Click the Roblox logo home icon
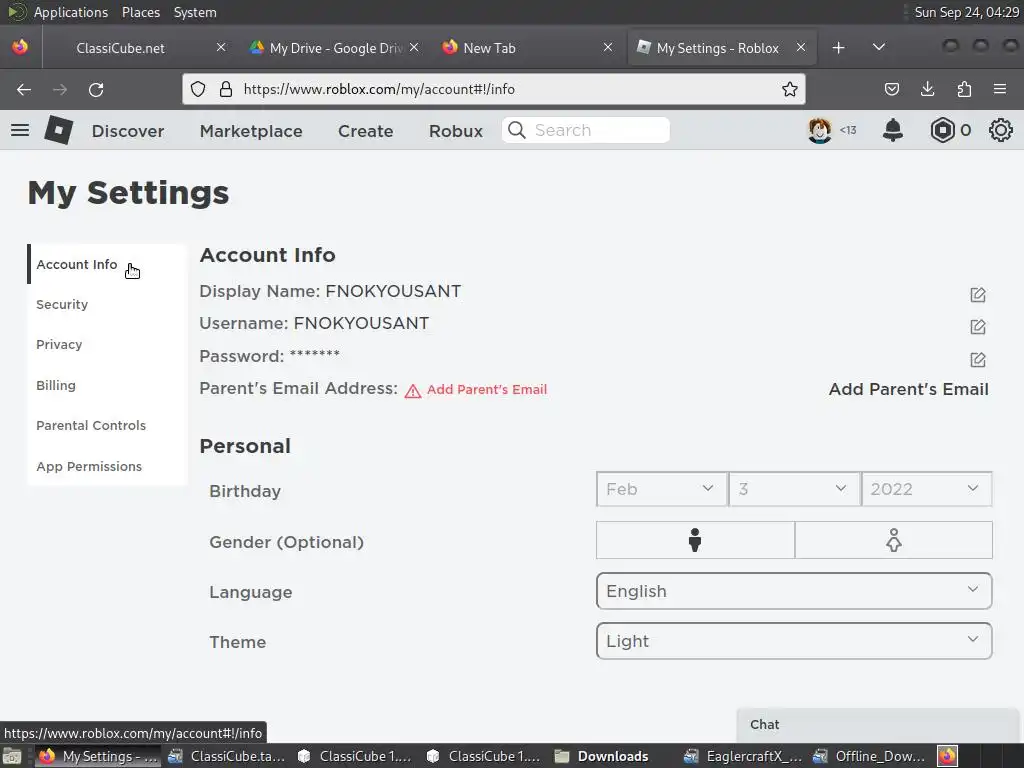The width and height of the screenshot is (1024, 768). tap(59, 129)
